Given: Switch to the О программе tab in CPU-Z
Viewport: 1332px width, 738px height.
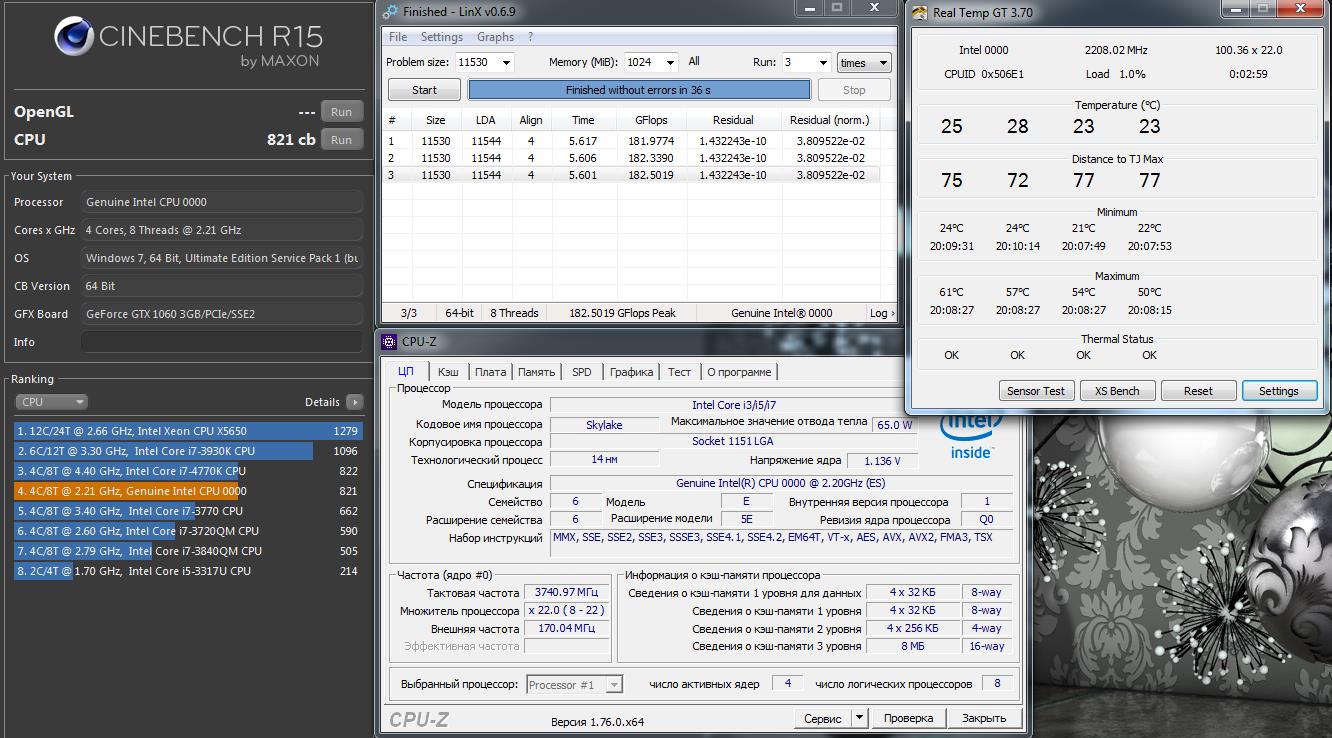Looking at the screenshot, I should click(x=739, y=372).
